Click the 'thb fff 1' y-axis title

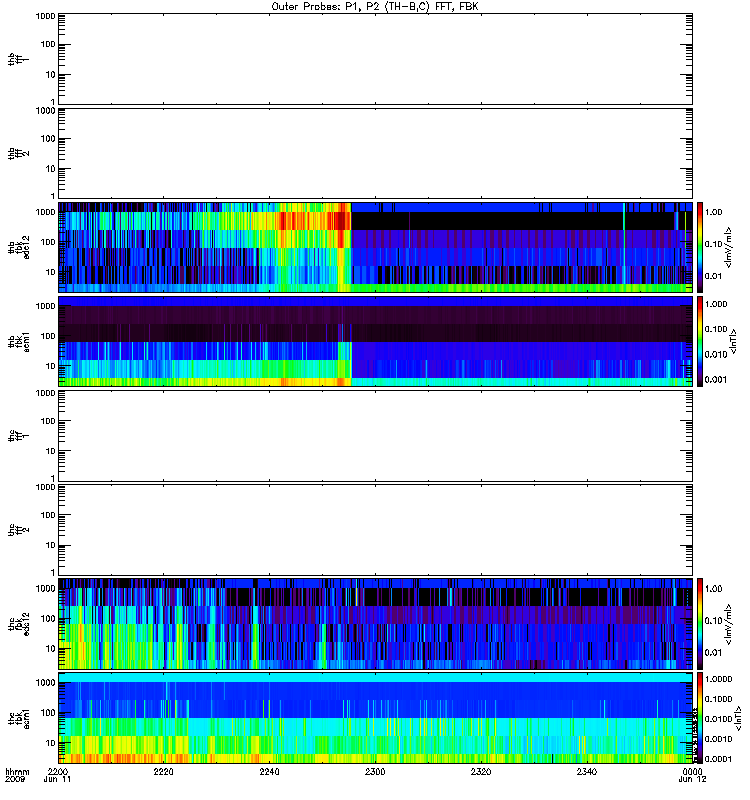pyautogui.click(x=18, y=59)
